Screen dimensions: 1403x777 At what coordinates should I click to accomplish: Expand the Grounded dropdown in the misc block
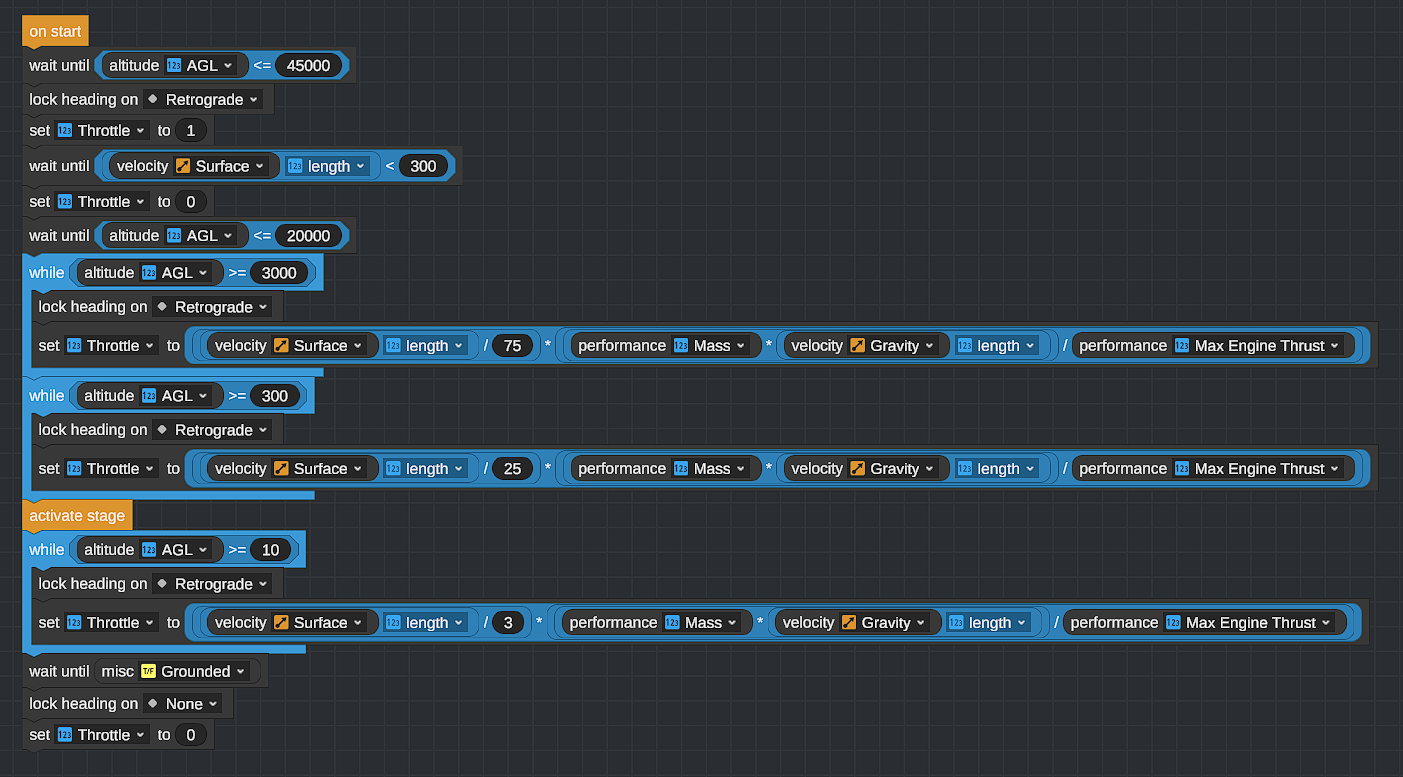[x=204, y=672]
